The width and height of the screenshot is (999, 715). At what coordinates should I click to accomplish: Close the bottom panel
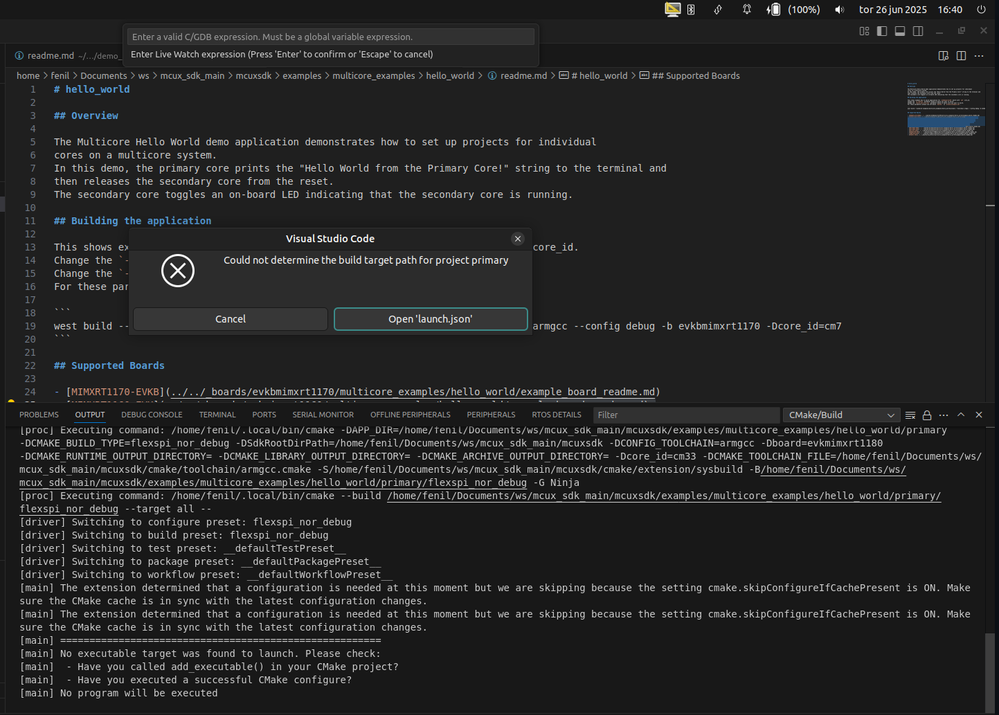pos(979,415)
